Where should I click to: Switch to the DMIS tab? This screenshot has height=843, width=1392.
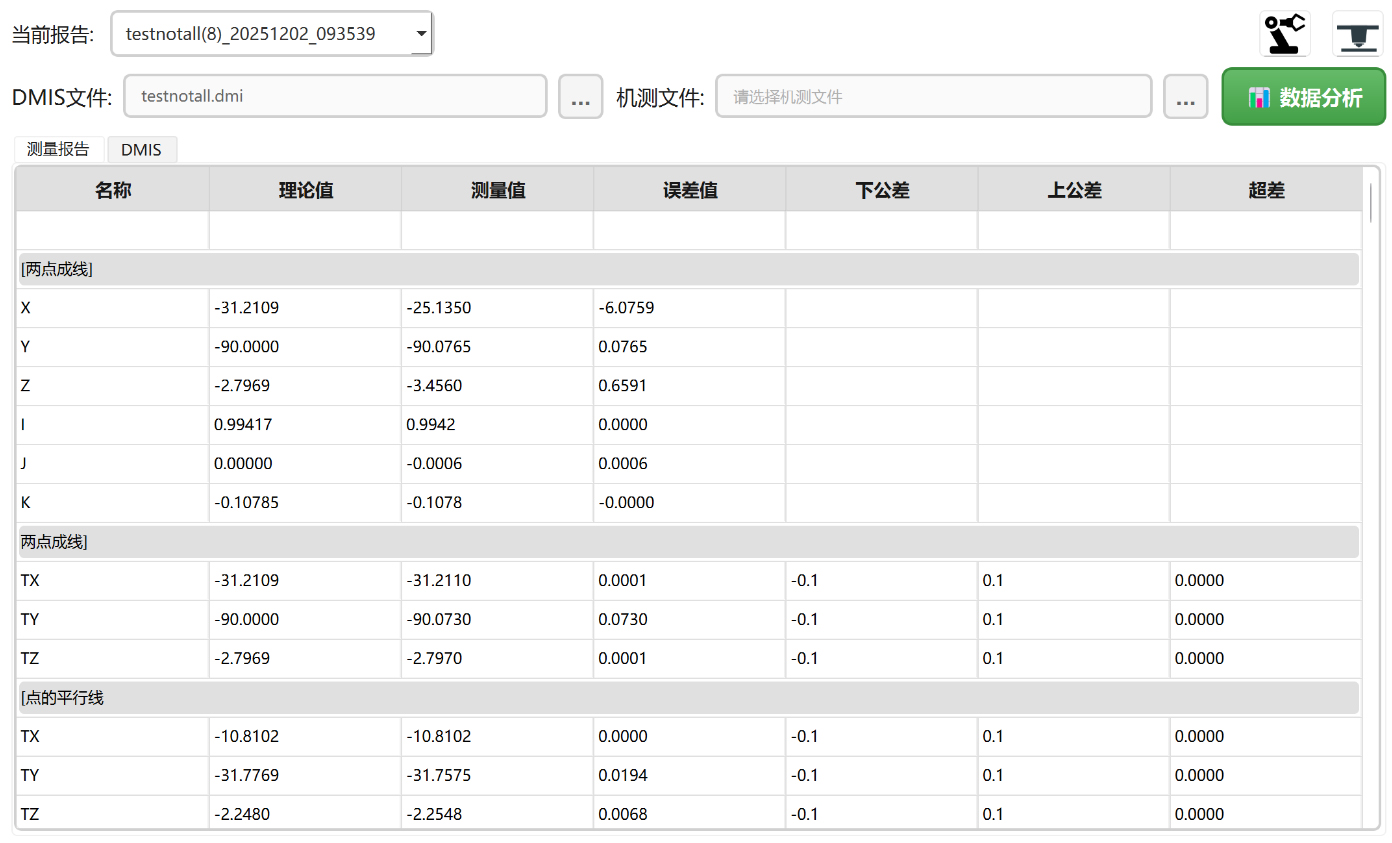coord(142,150)
